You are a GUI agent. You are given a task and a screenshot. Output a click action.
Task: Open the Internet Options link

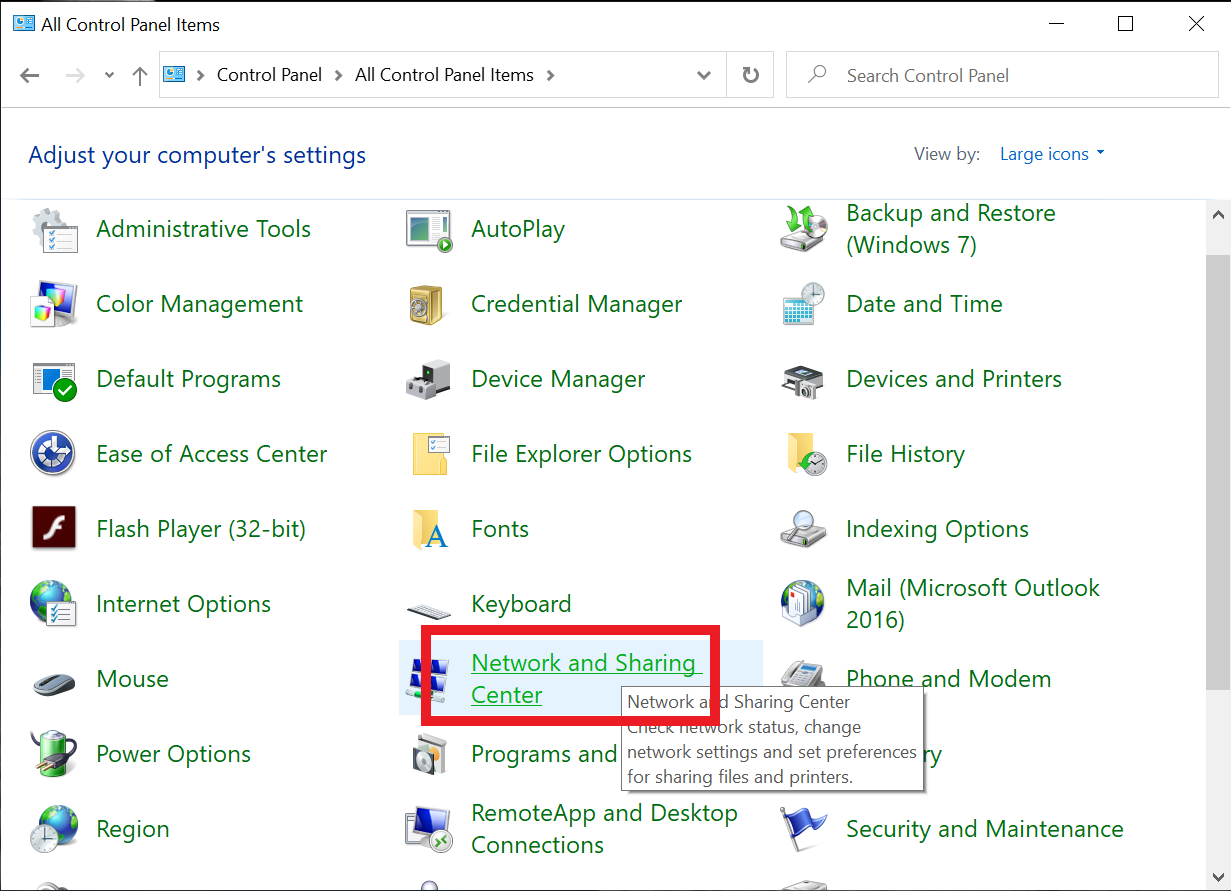click(x=183, y=604)
